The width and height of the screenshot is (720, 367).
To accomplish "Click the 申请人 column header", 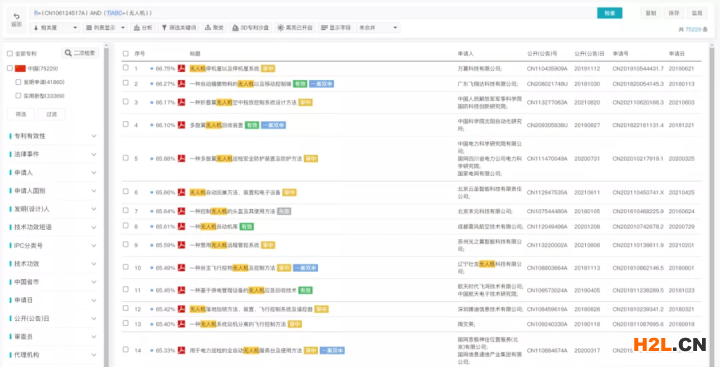I will pyautogui.click(x=466, y=54).
